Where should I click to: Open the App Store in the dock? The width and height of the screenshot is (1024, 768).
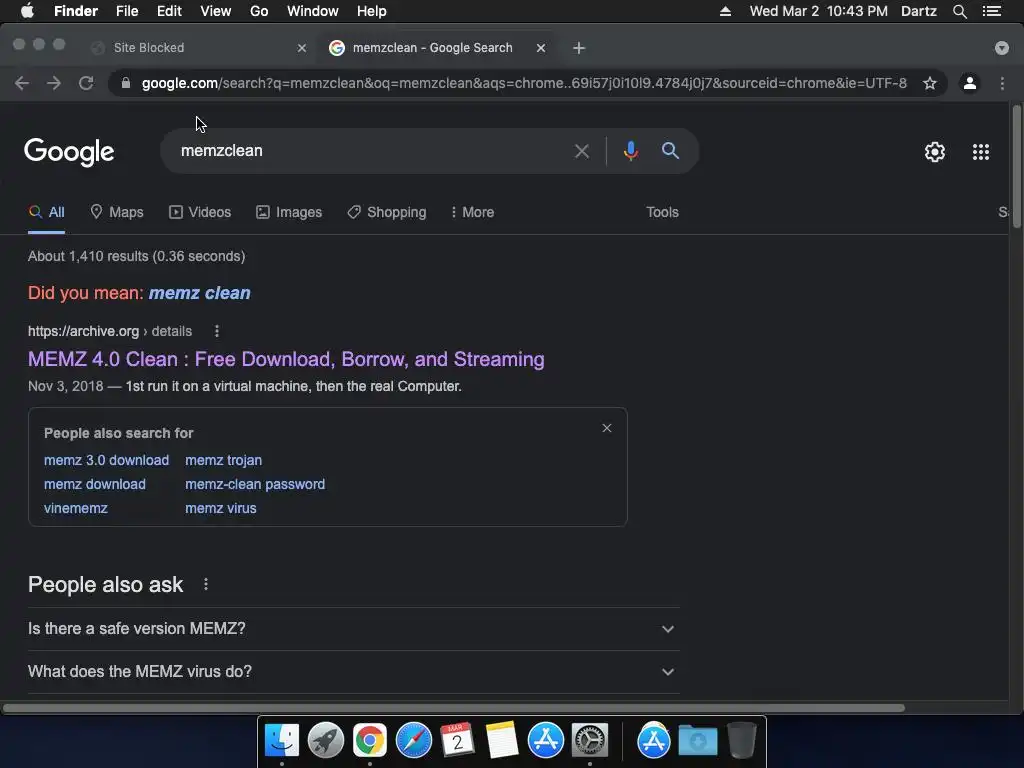point(545,741)
